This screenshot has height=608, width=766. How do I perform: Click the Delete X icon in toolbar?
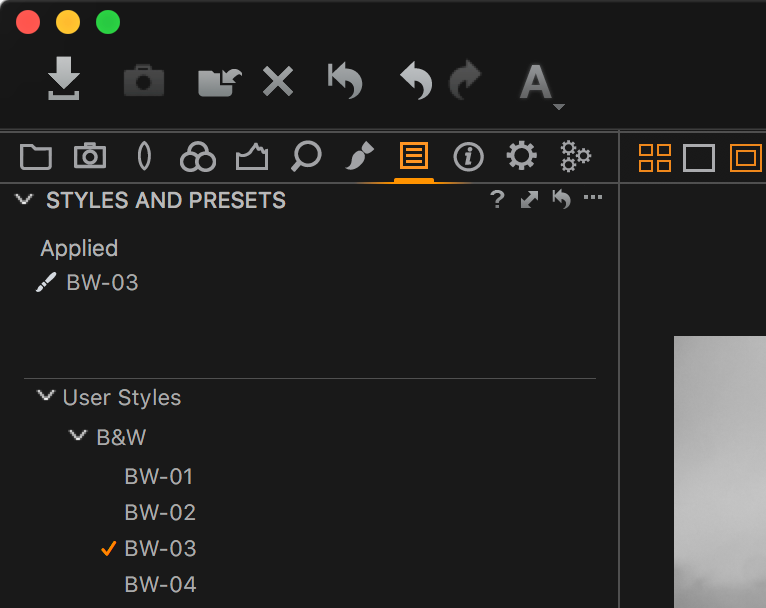click(277, 81)
